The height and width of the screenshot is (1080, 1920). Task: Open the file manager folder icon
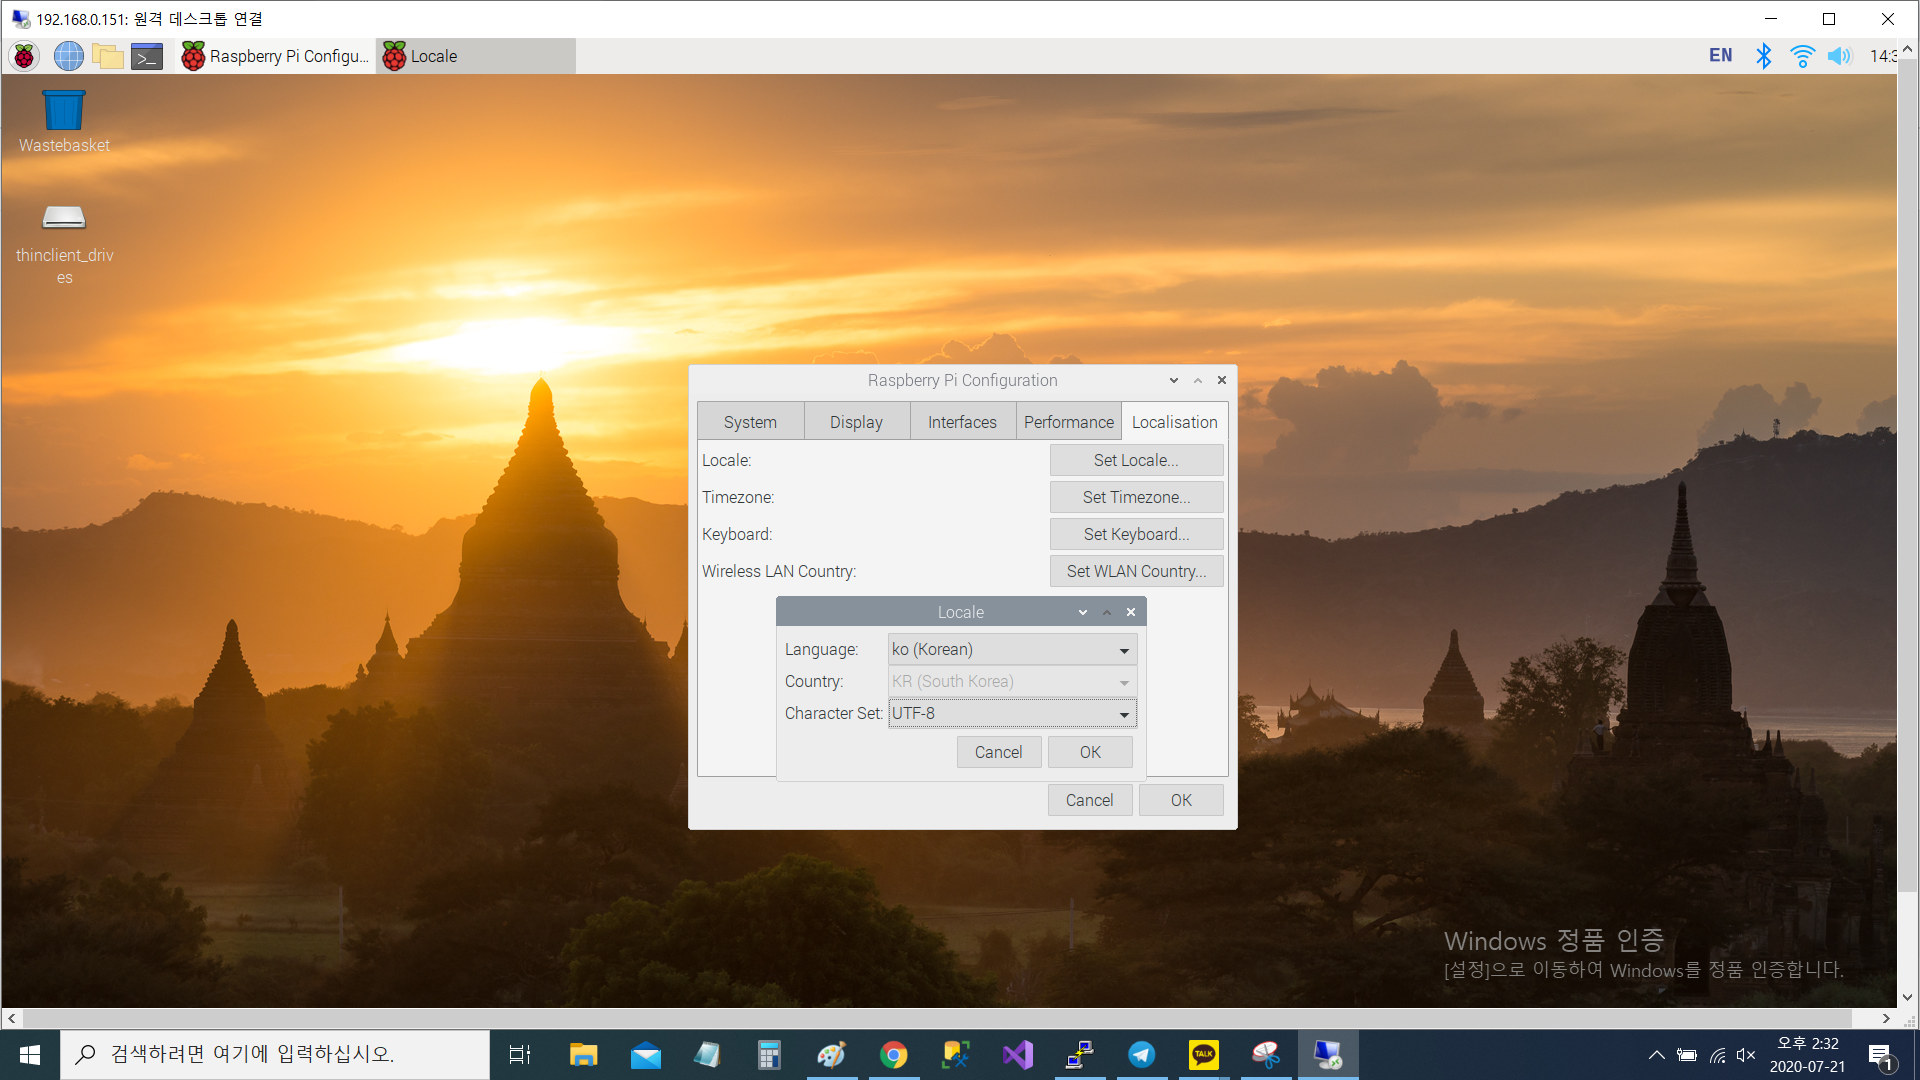tap(107, 56)
